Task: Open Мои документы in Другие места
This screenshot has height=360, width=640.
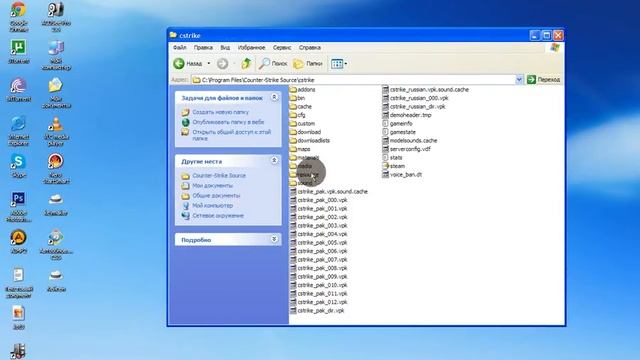Action: (213, 186)
